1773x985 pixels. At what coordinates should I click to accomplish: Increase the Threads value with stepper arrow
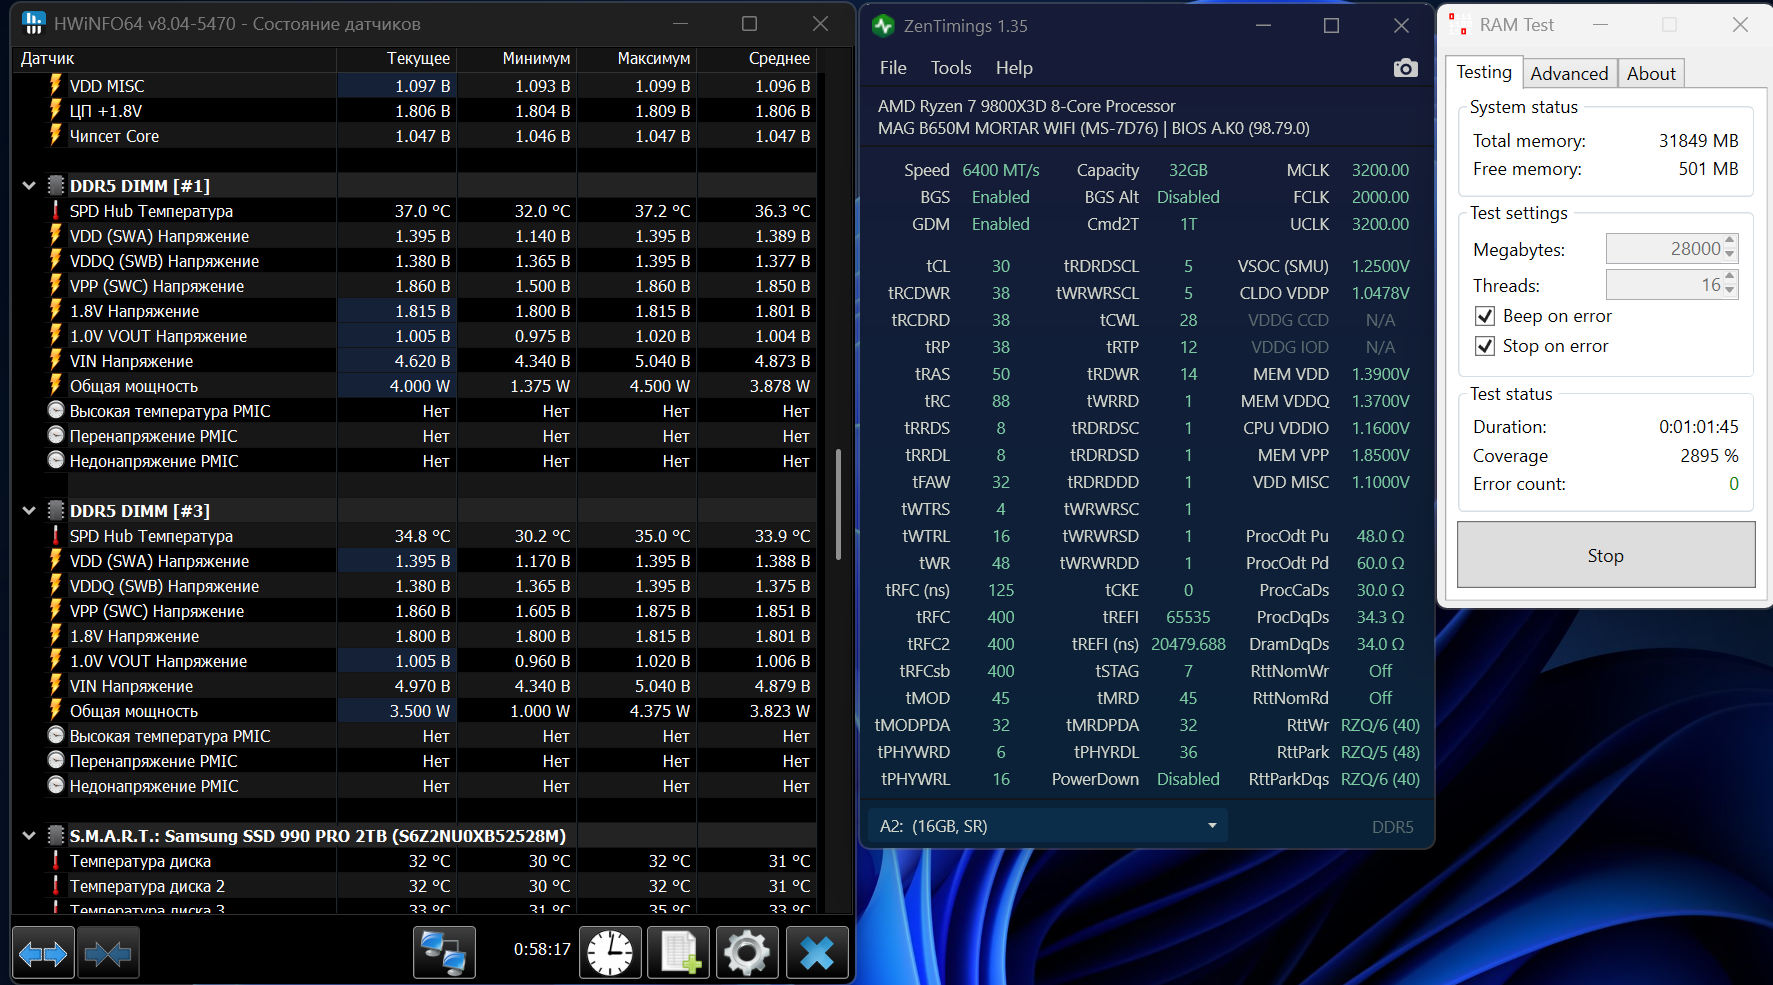point(1730,277)
